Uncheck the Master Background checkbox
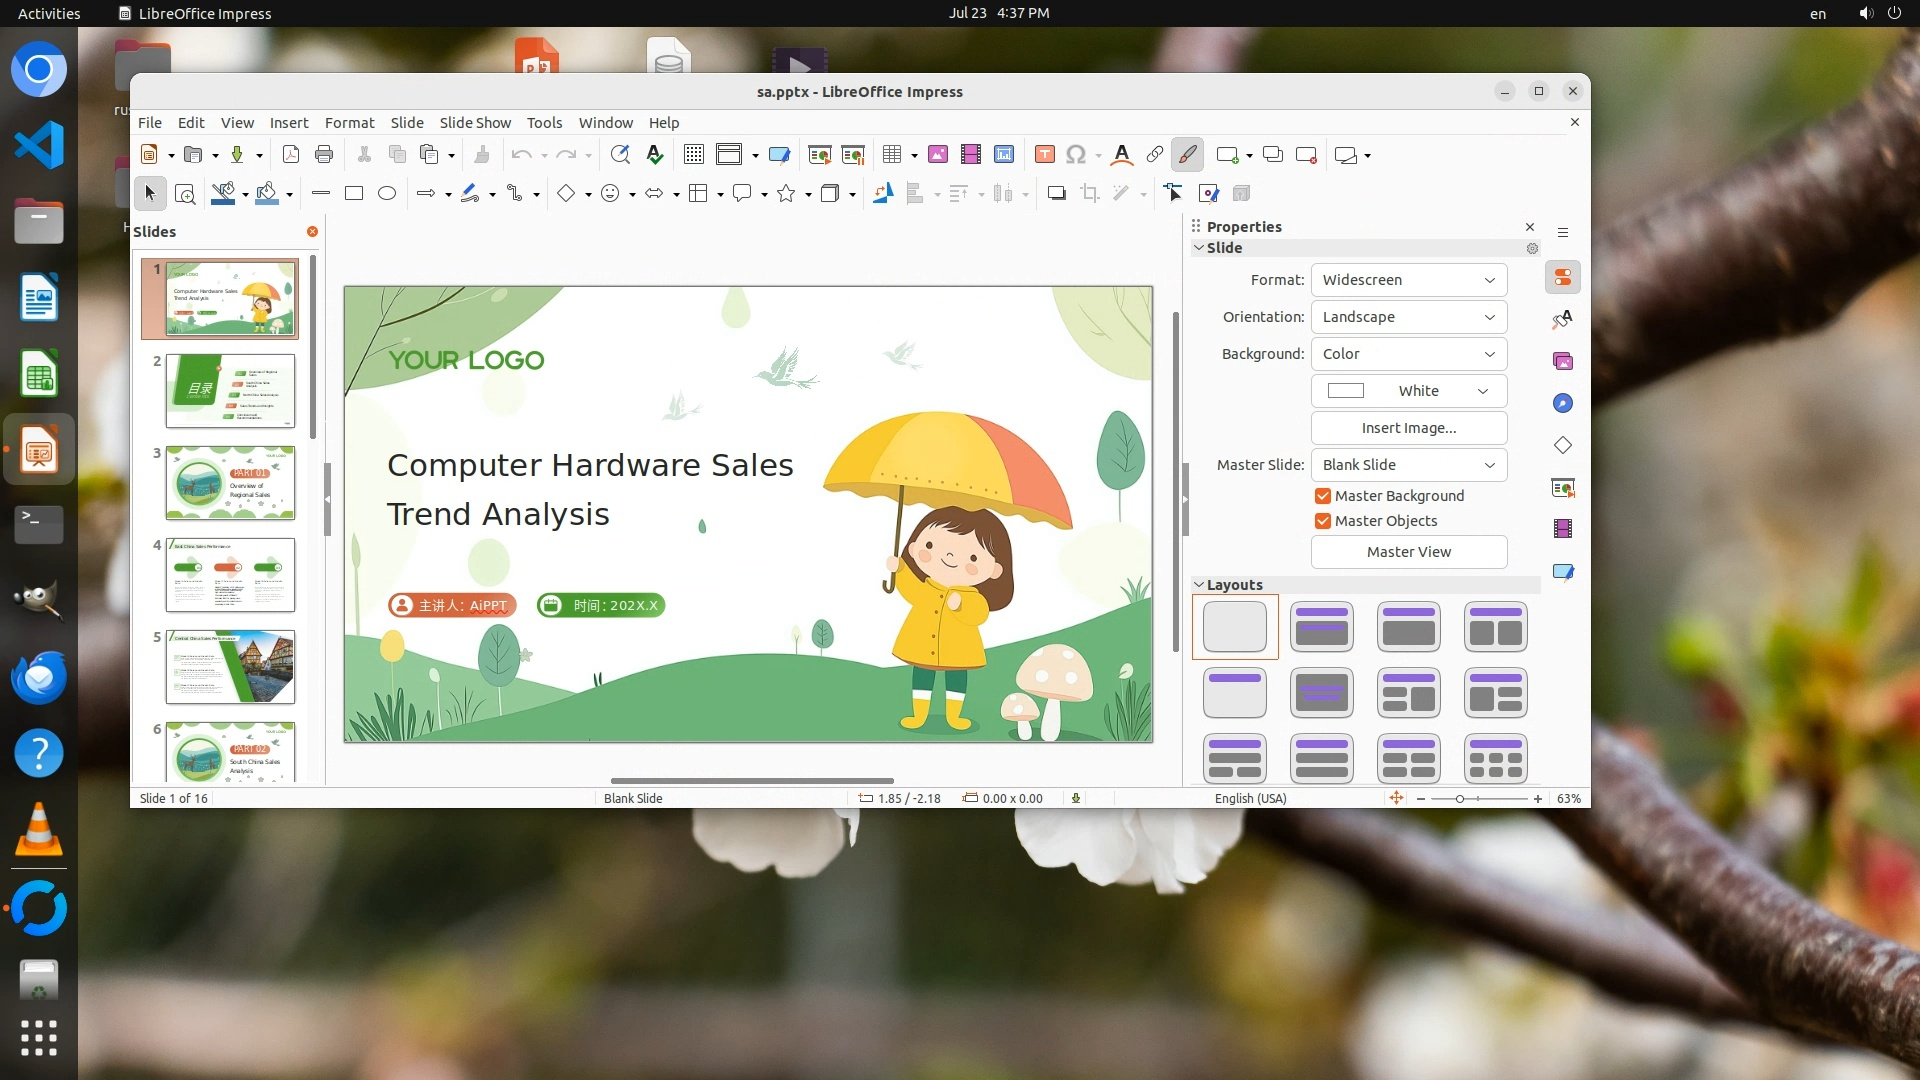1920x1080 pixels. (1323, 496)
